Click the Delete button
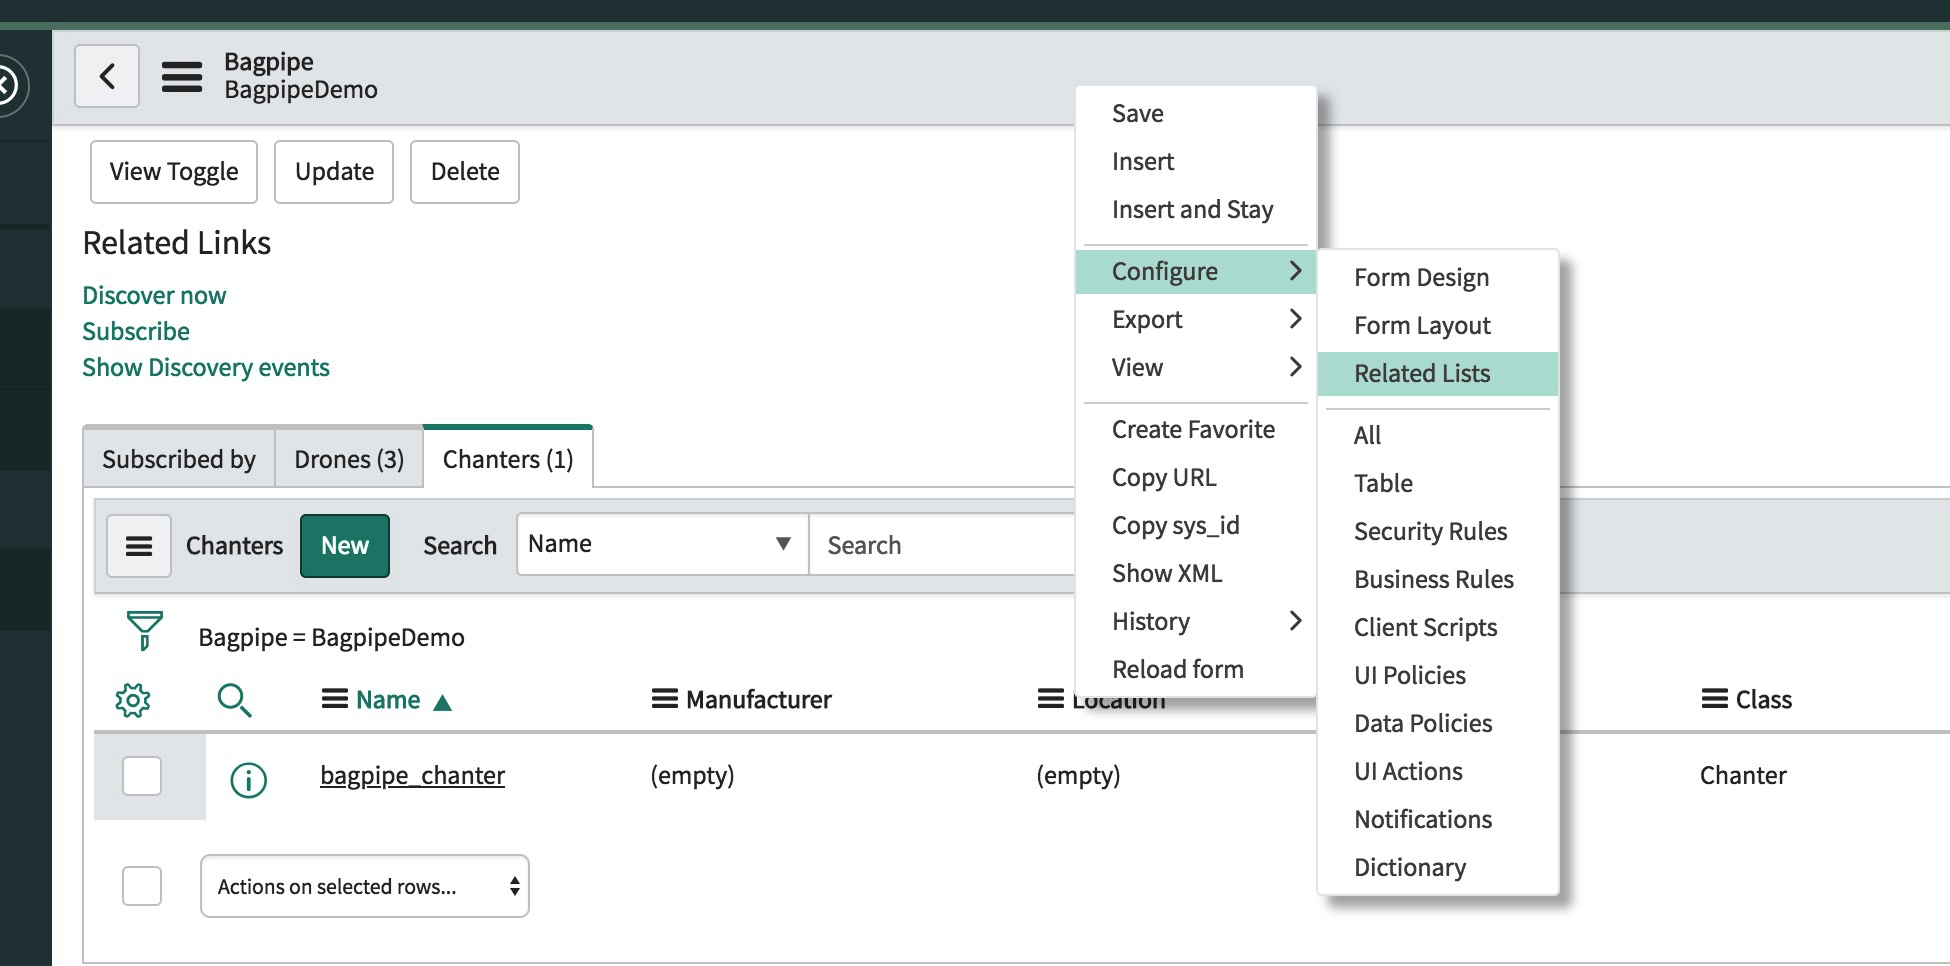The height and width of the screenshot is (966, 1950). (465, 172)
